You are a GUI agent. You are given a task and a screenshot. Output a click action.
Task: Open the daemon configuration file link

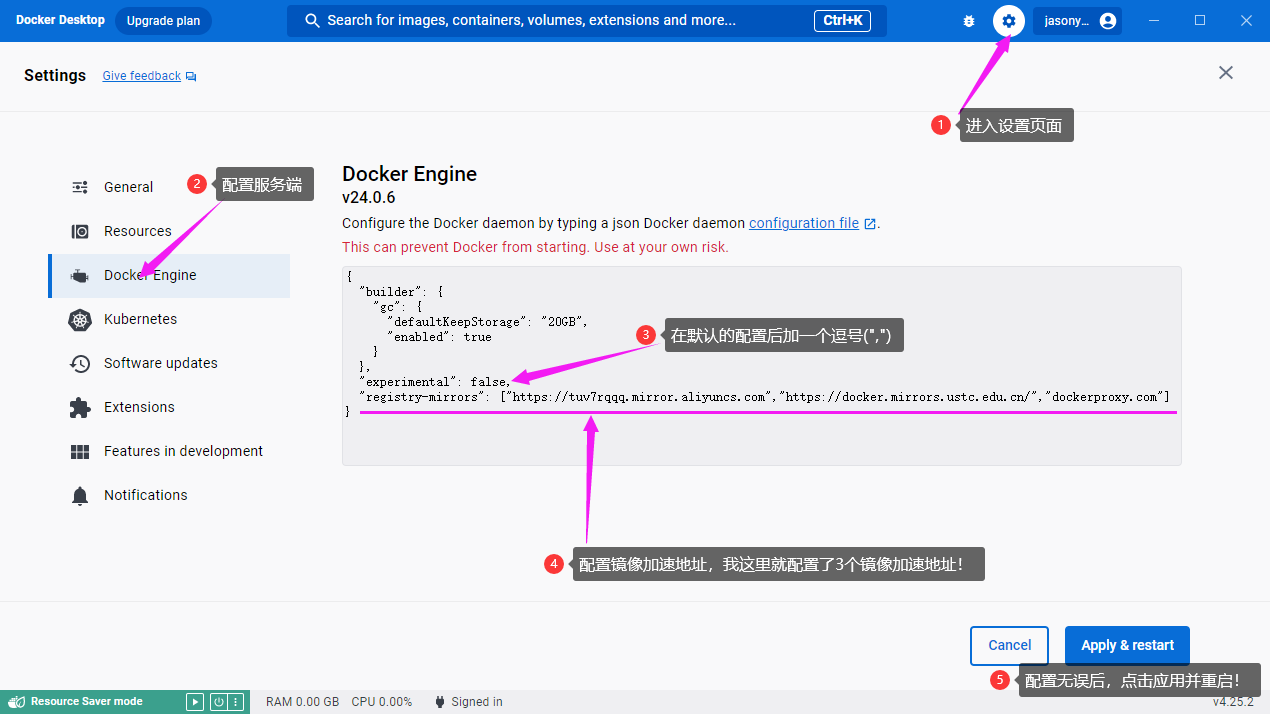(804, 223)
